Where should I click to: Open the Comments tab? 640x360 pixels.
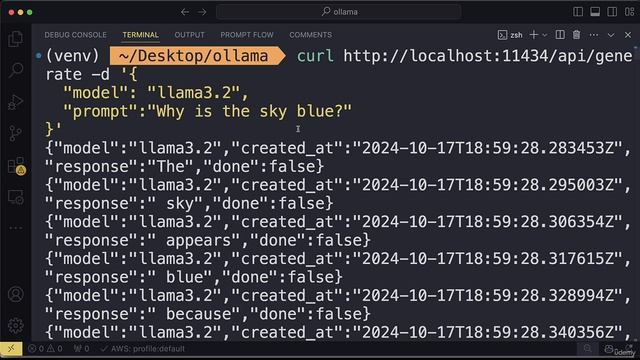(x=311, y=35)
